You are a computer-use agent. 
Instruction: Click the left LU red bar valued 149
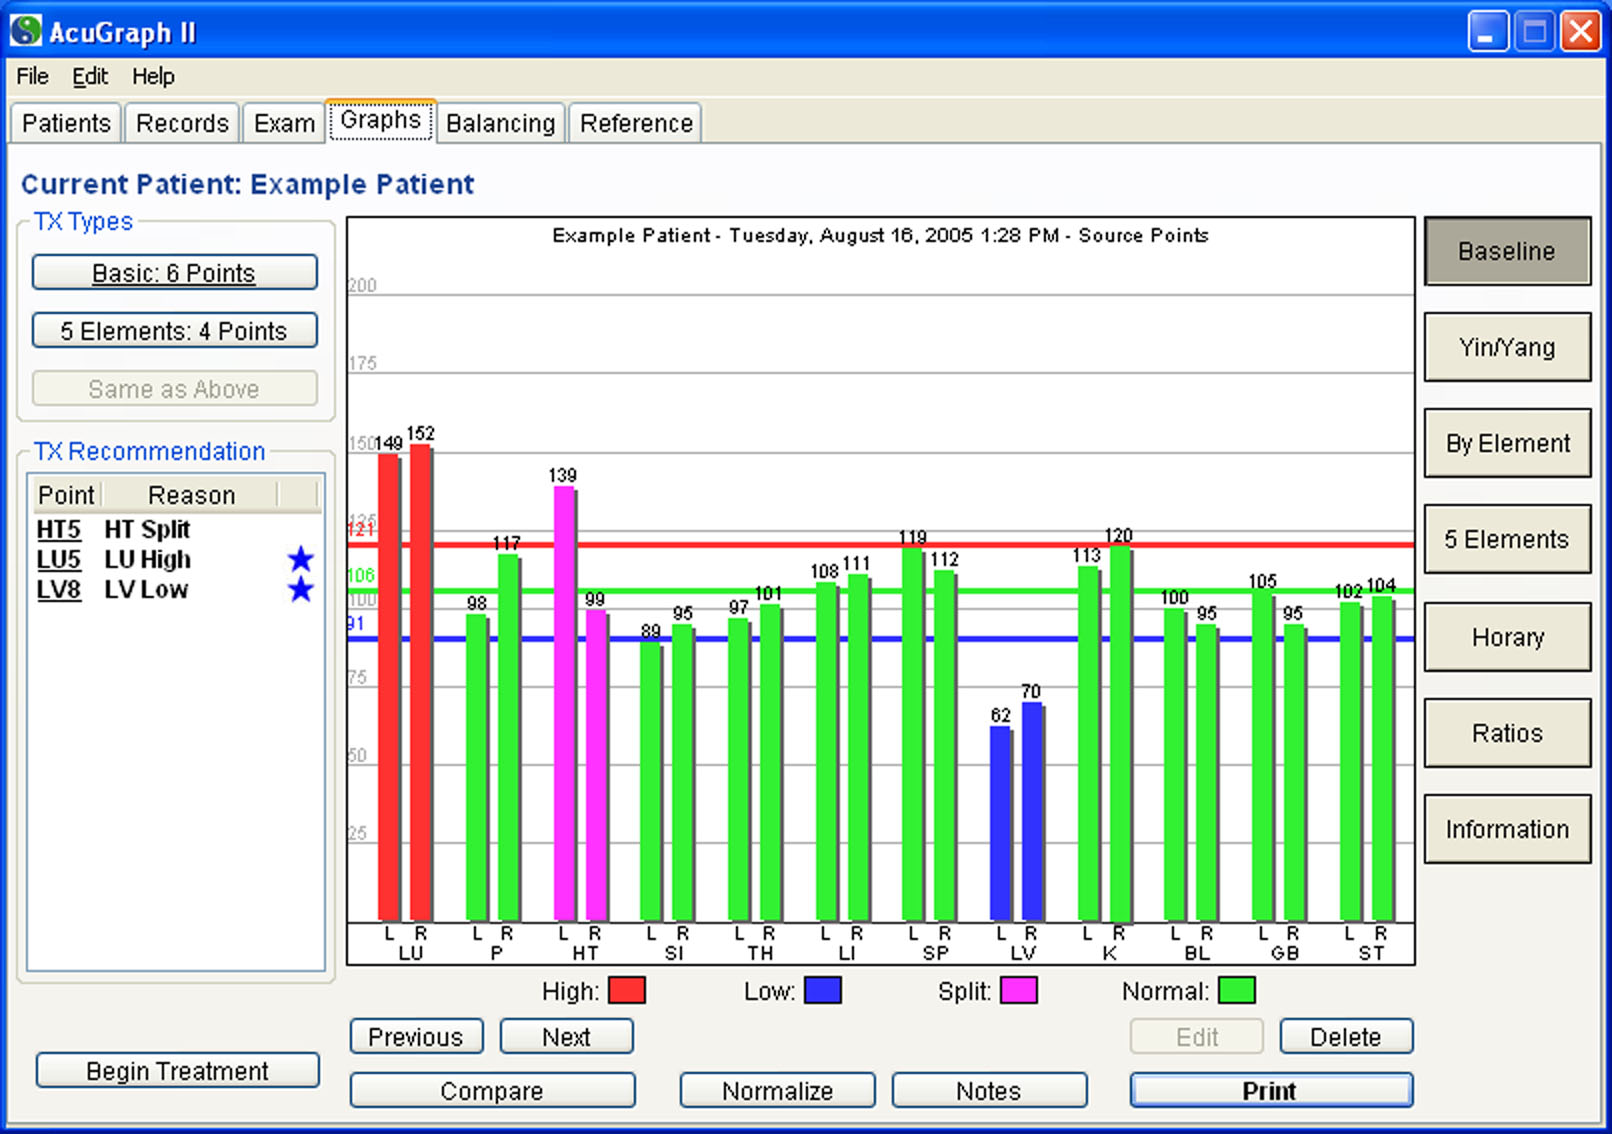tap(389, 687)
